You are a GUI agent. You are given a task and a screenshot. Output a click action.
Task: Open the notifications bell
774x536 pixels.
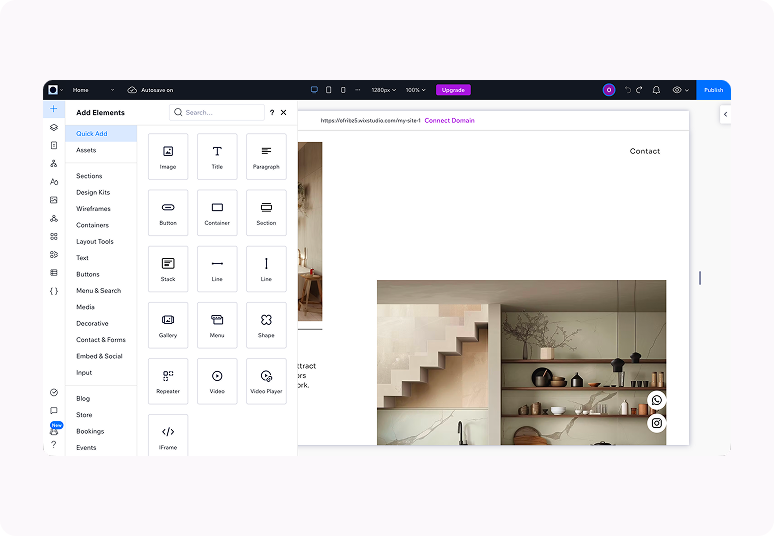(x=656, y=90)
